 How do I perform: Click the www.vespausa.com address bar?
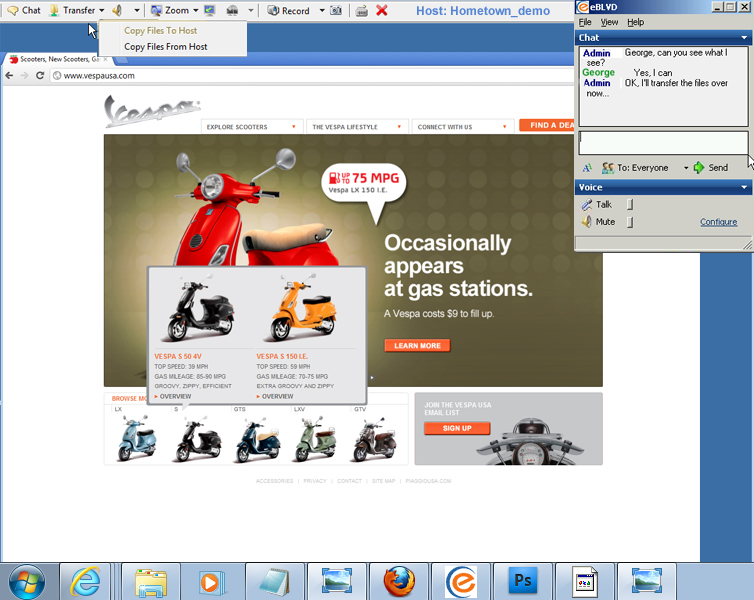tap(313, 75)
